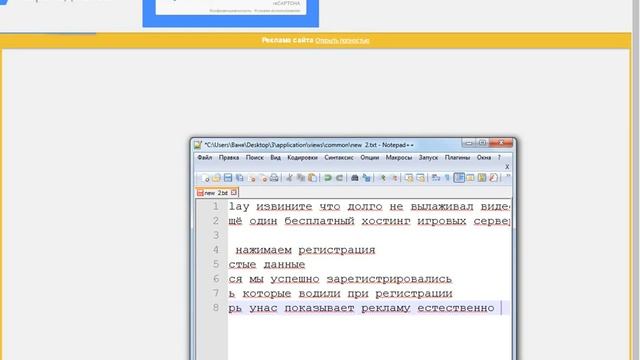Click line number 8 in the margin

216,307
